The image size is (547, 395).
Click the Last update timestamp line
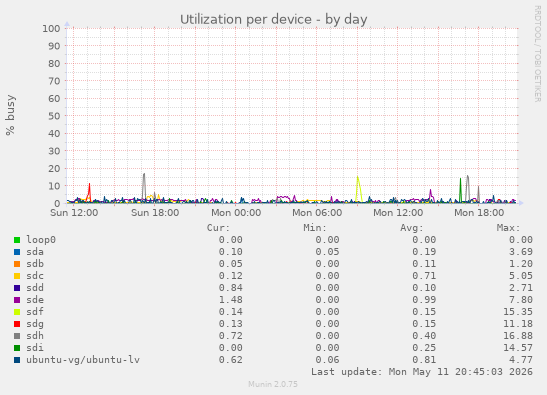(x=422, y=372)
